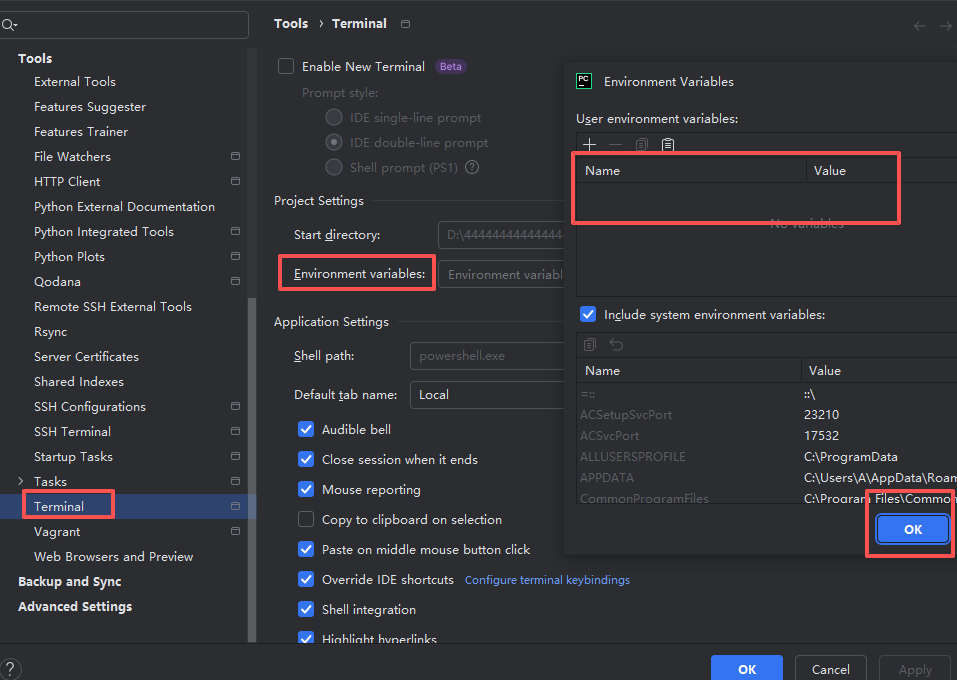The image size is (957, 680).
Task: Uncheck Include system environment variables
Action: (588, 314)
